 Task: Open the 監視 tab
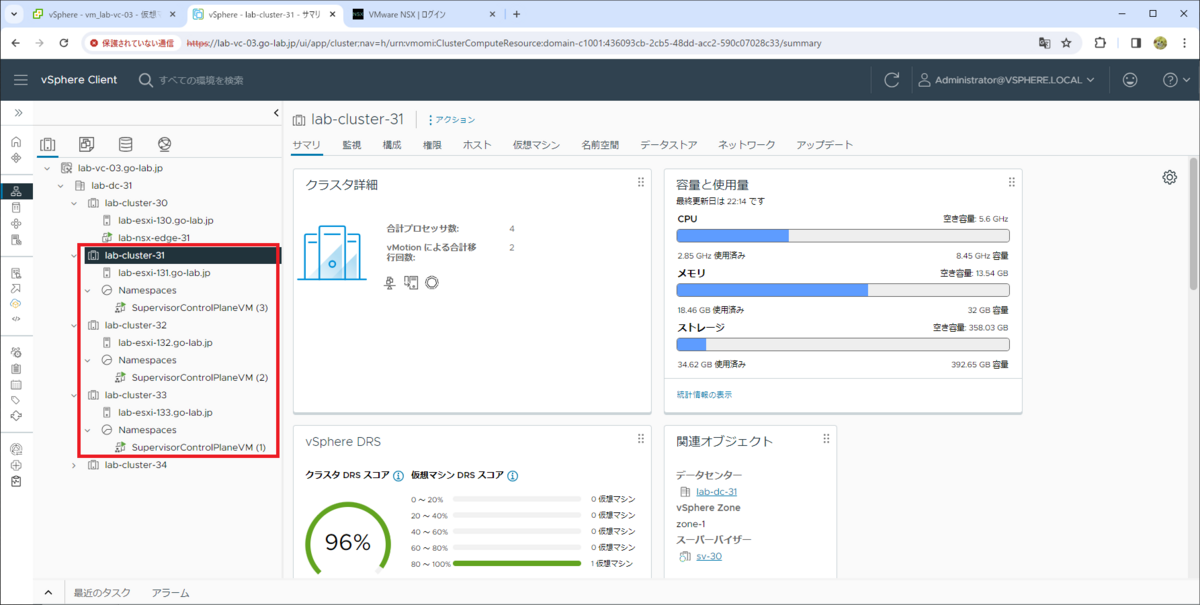(x=352, y=145)
